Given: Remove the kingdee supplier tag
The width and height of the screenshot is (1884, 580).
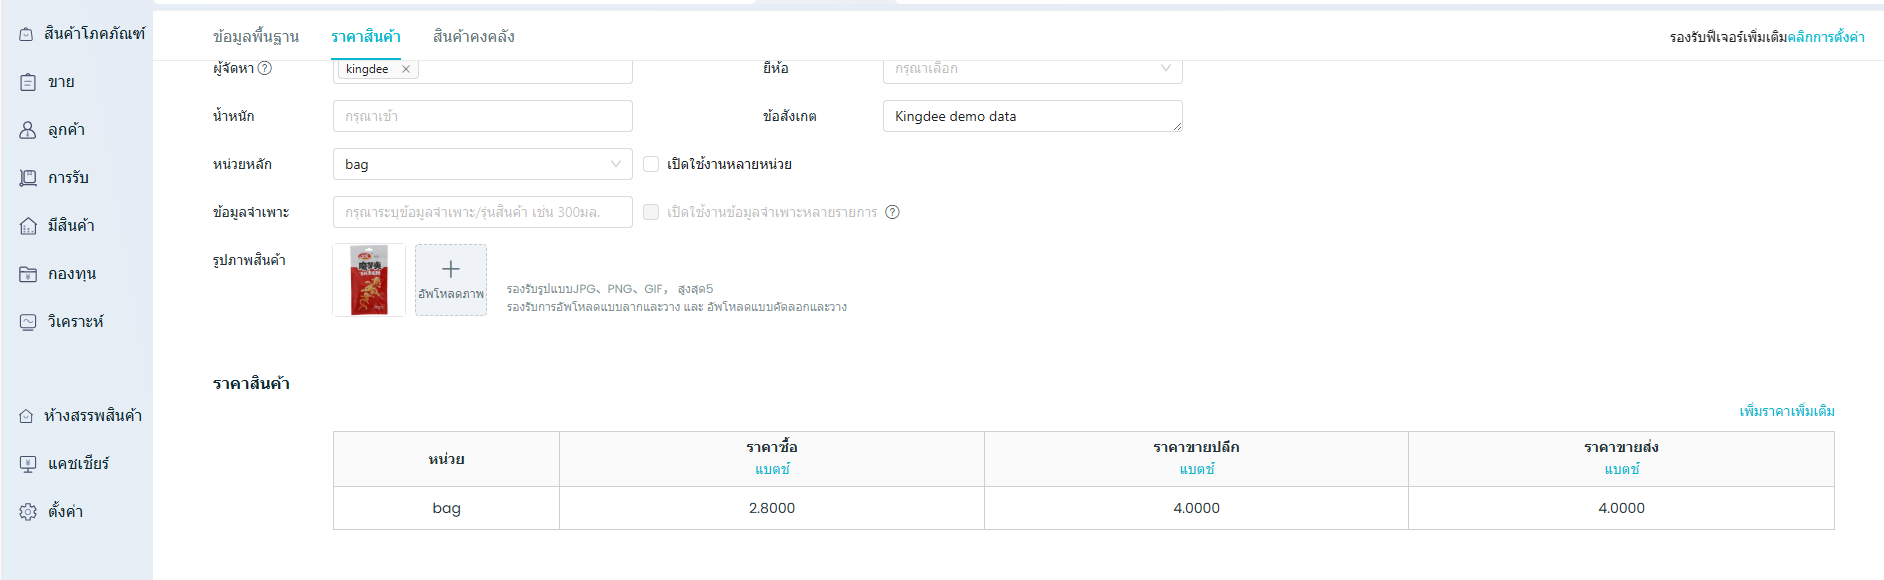Looking at the screenshot, I should point(406,69).
